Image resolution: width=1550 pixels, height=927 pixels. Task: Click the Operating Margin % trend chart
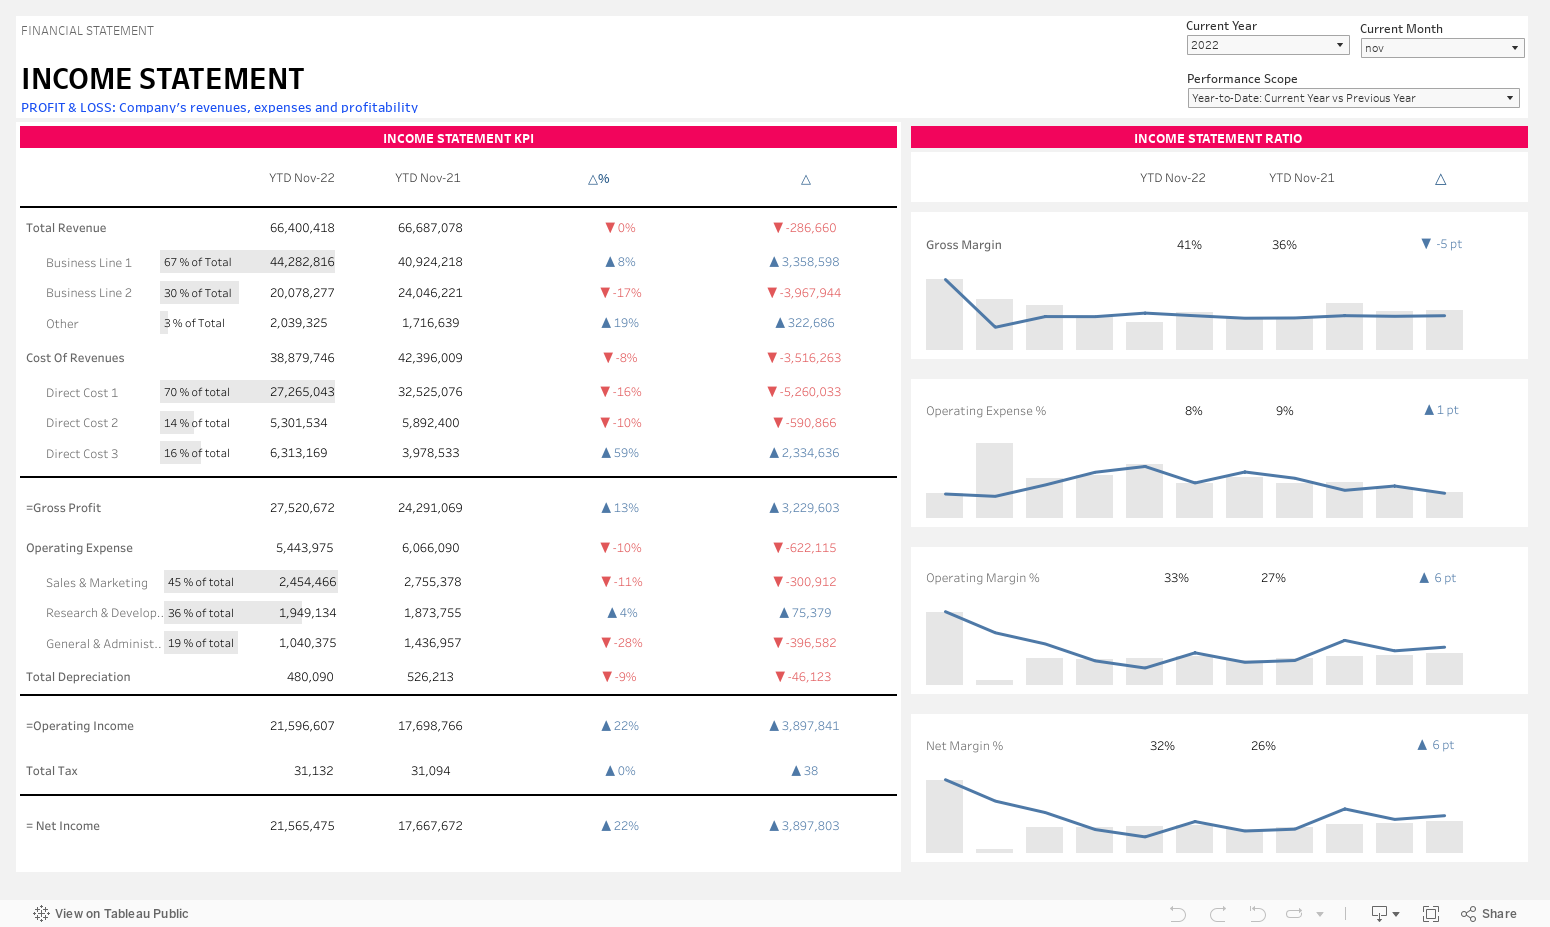pyautogui.click(x=1194, y=646)
